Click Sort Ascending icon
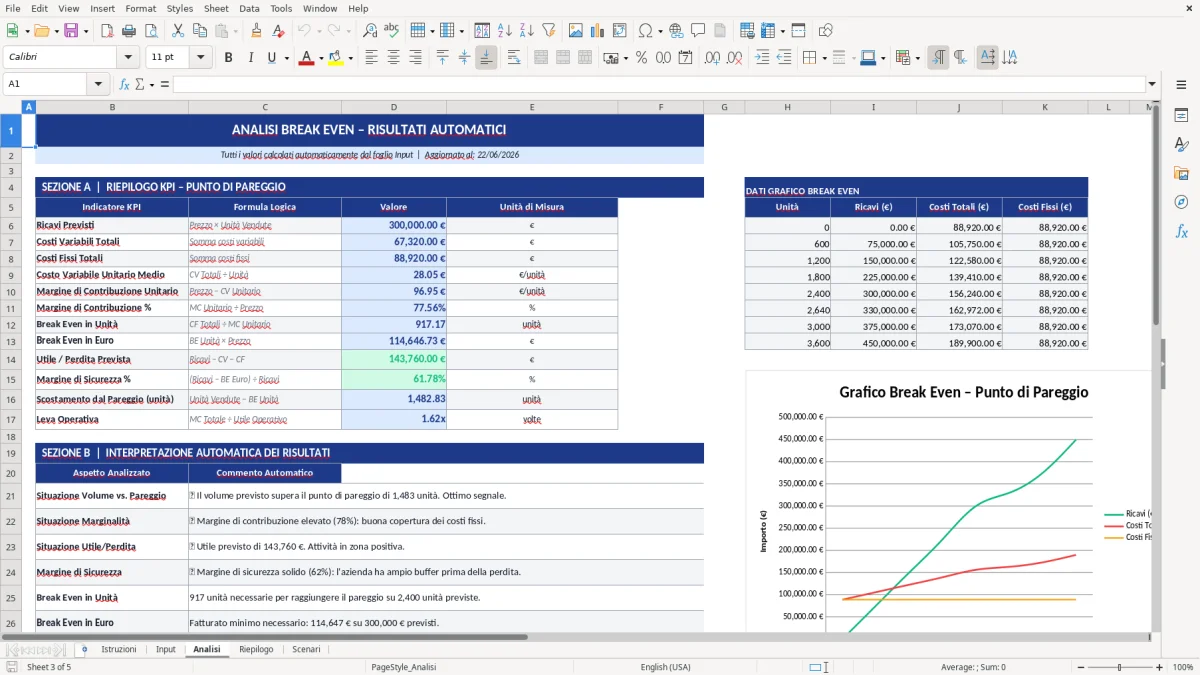This screenshot has height=675, width=1200. (x=504, y=31)
